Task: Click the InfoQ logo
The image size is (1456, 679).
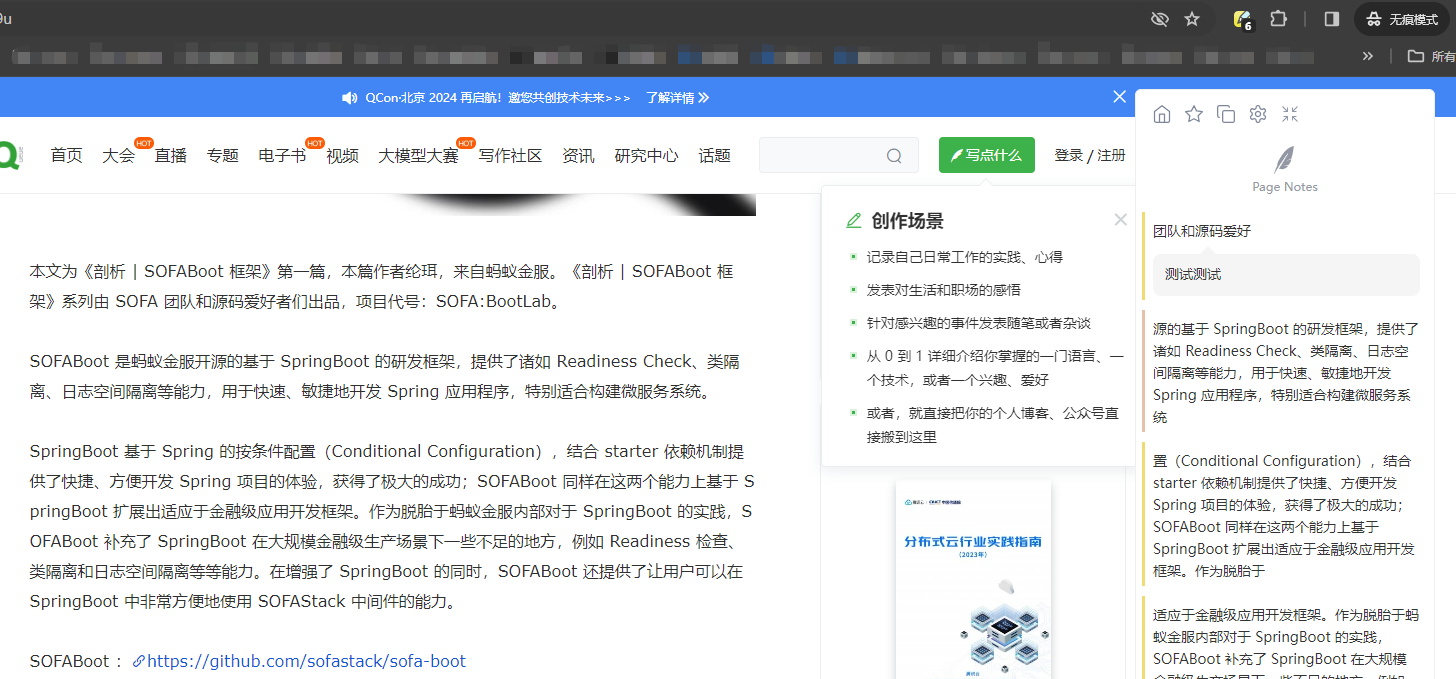Action: pos(10,156)
